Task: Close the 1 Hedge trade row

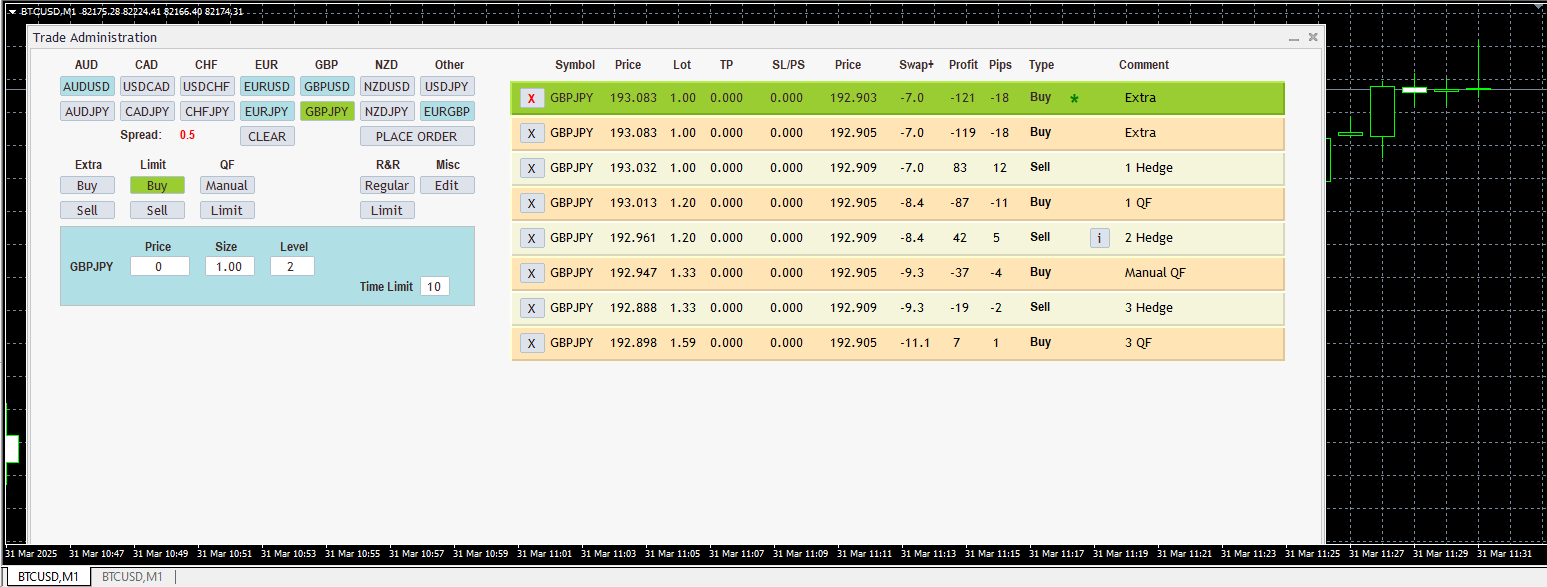Action: click(531, 168)
